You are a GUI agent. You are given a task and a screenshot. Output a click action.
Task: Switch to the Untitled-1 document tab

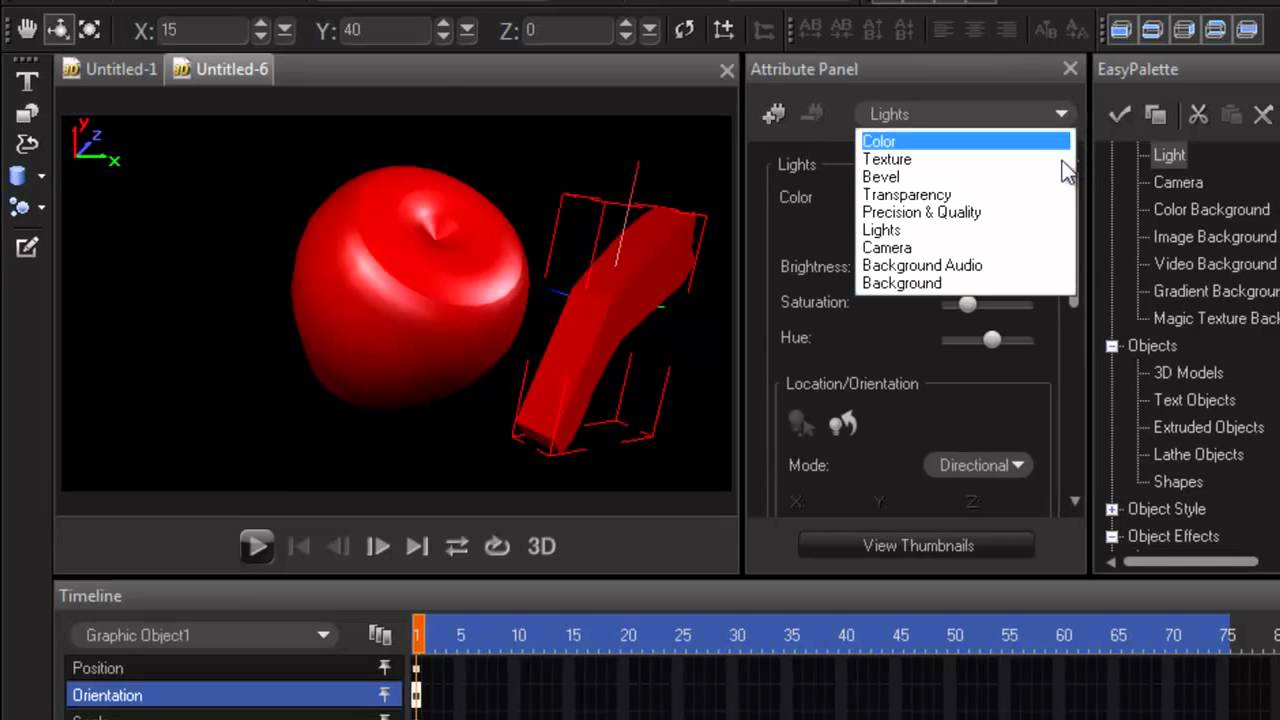pyautogui.click(x=110, y=69)
